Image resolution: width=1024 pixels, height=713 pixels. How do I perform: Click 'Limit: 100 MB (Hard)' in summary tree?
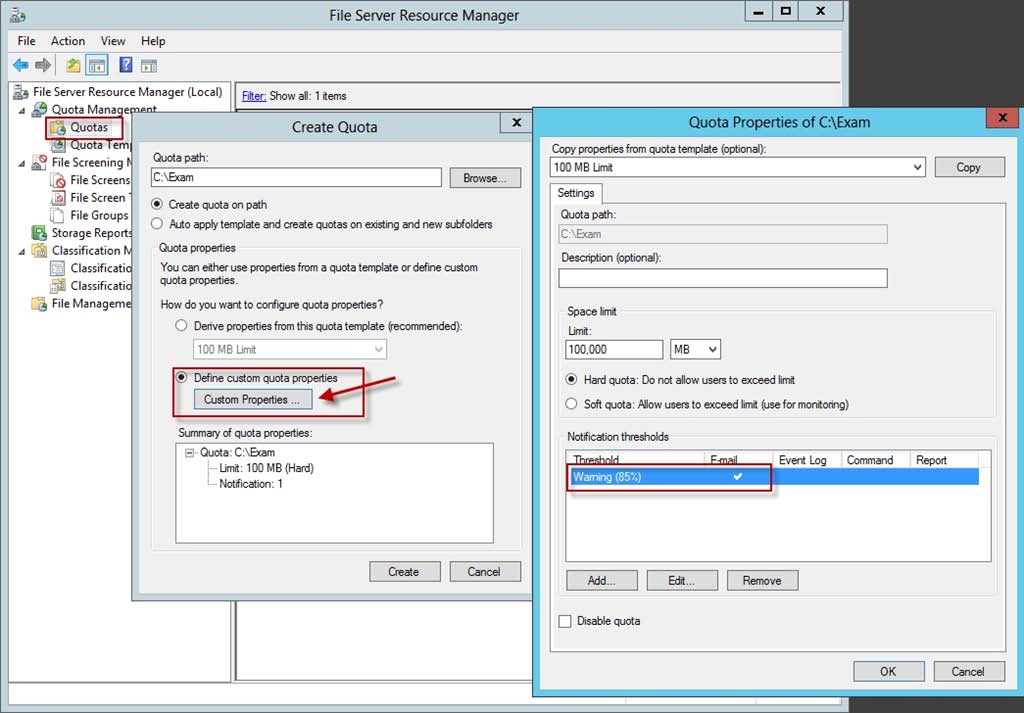(266, 468)
